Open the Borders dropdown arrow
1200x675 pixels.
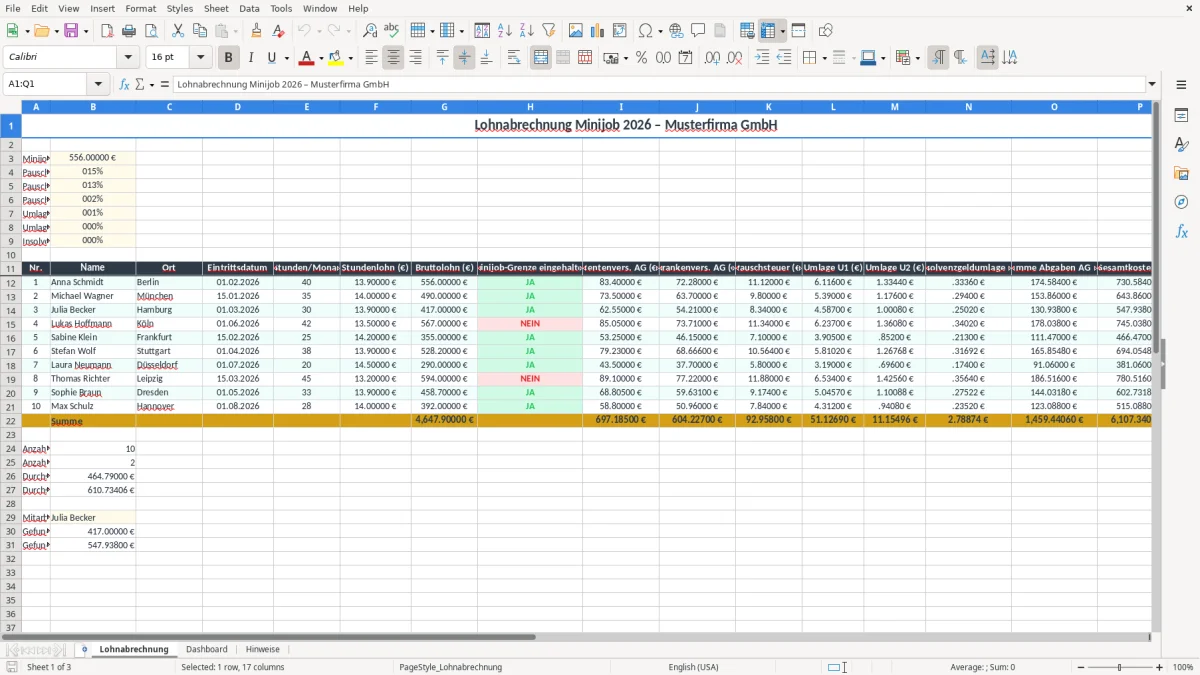click(823, 58)
